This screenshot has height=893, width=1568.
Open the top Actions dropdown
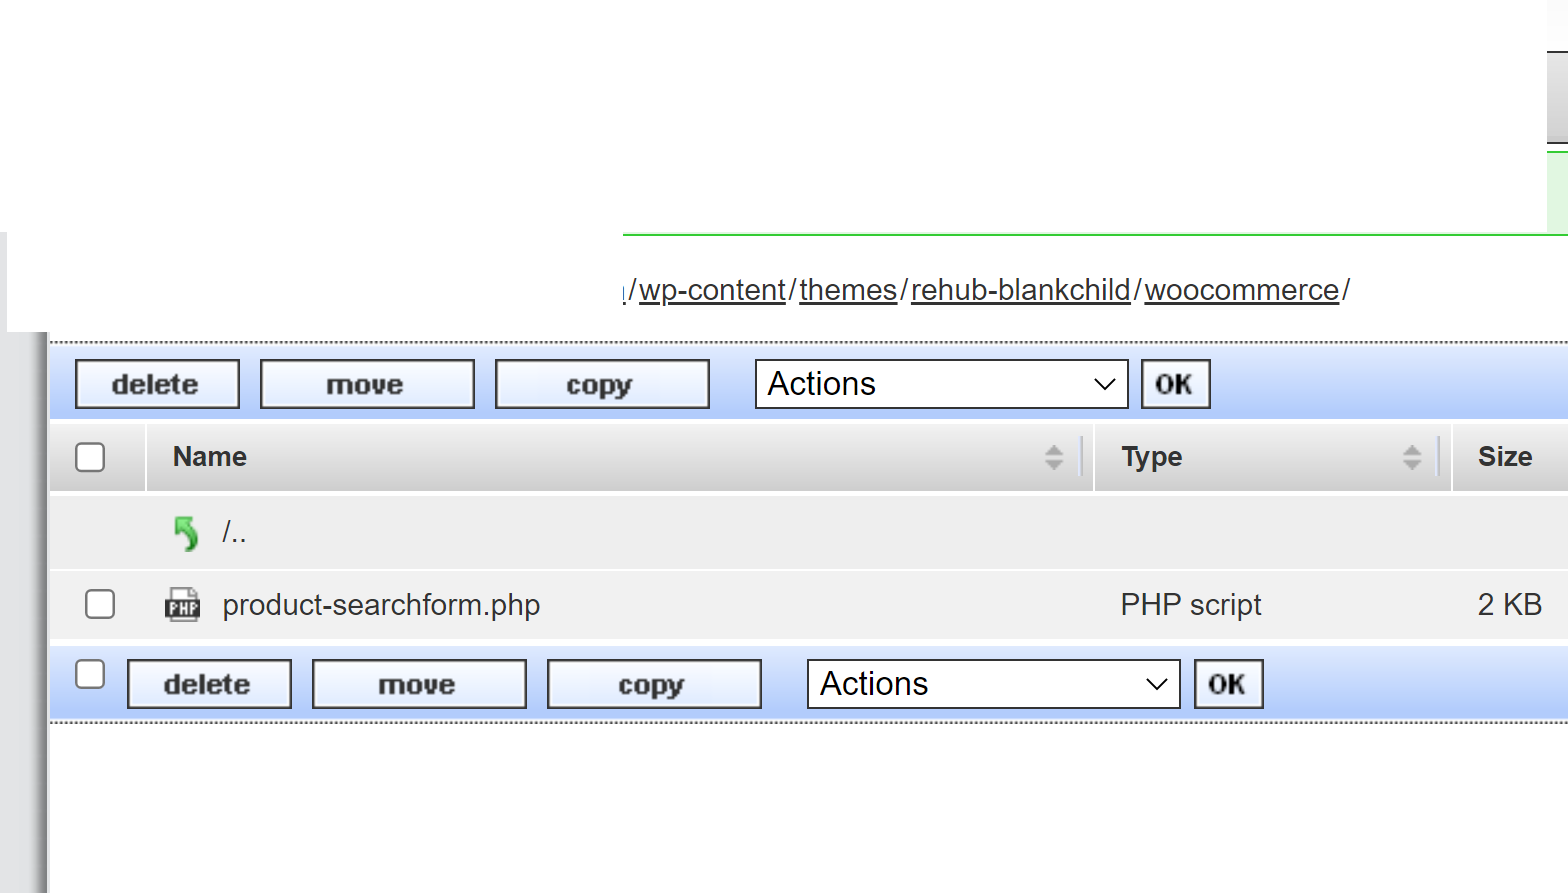click(x=941, y=384)
